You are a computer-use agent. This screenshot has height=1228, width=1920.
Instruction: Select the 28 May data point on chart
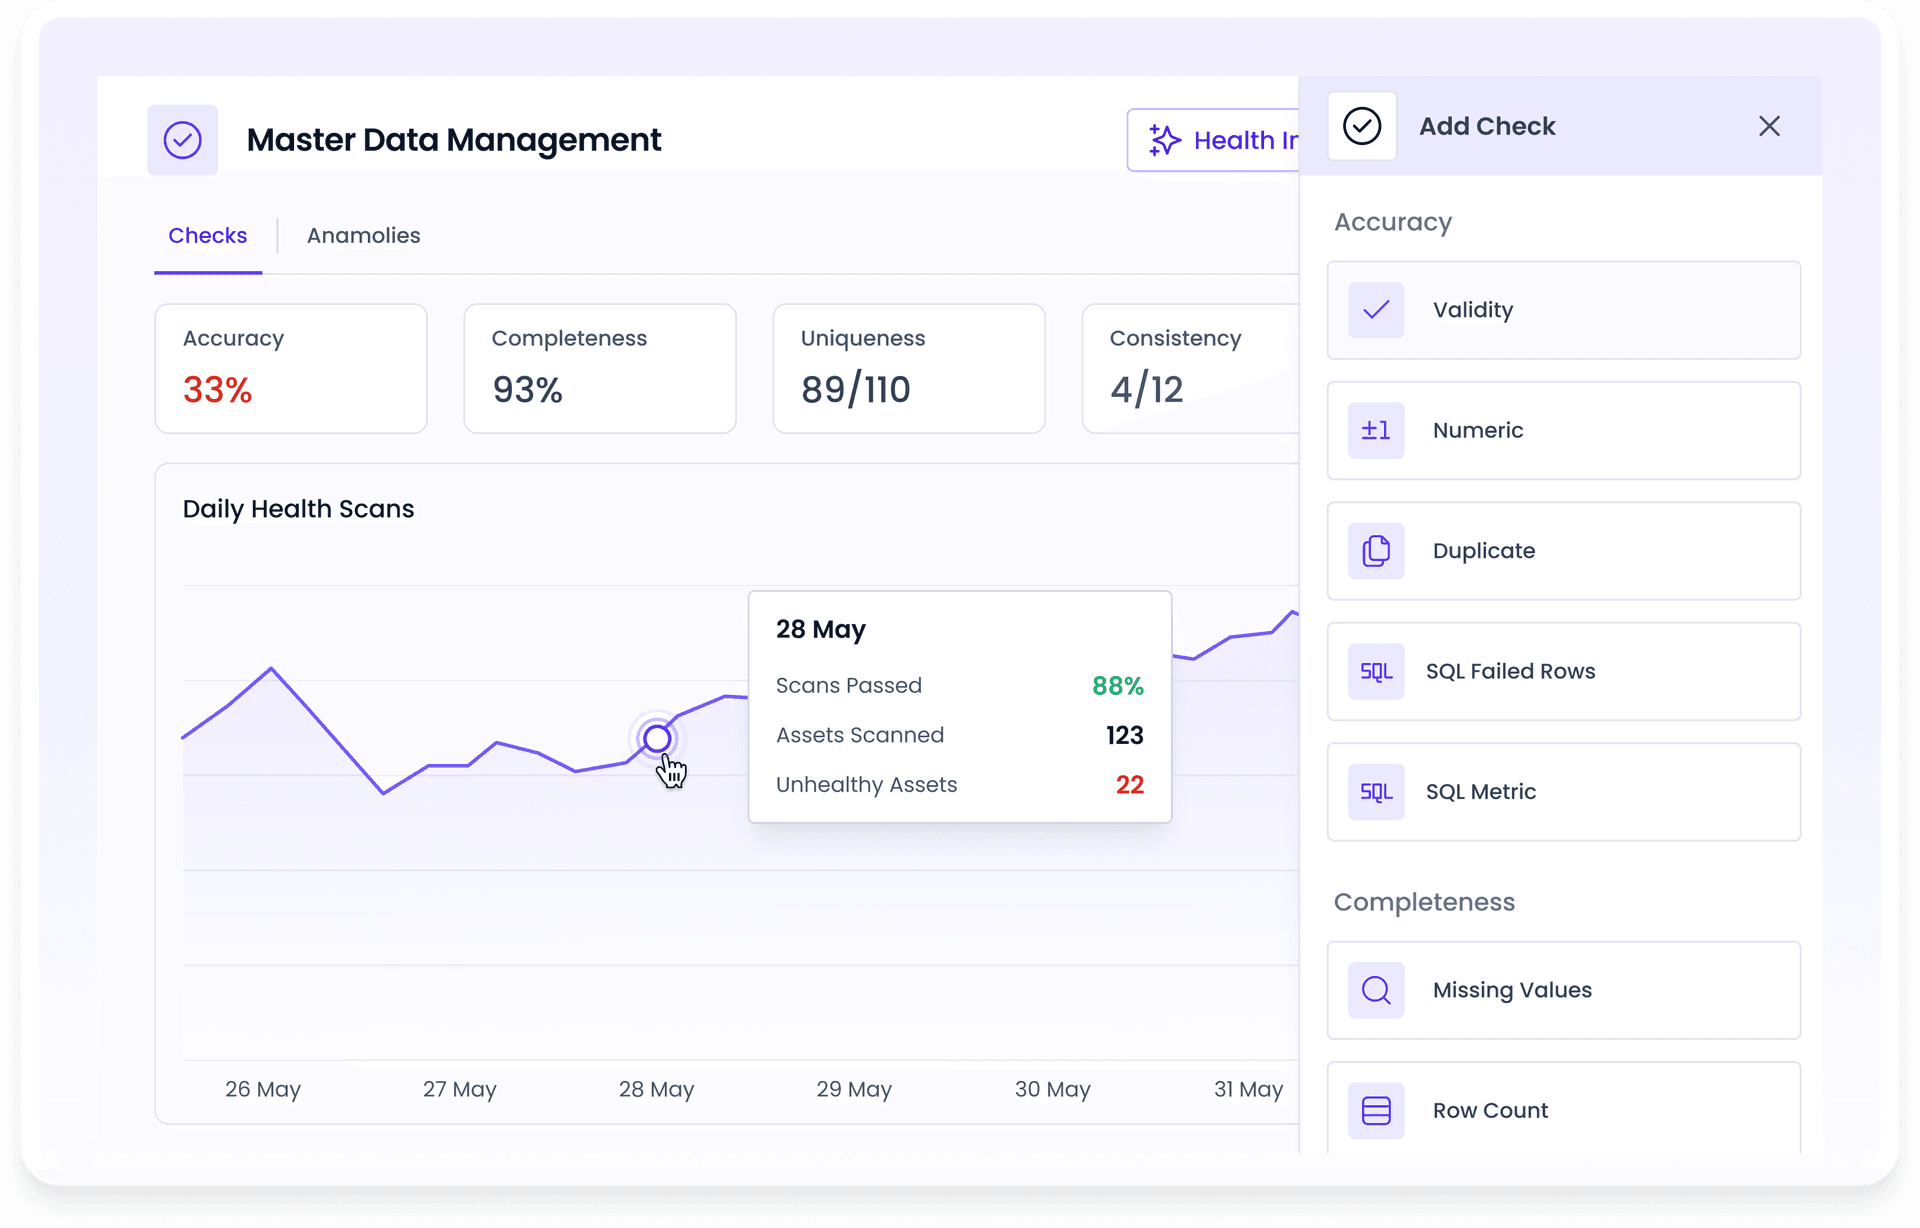657,738
